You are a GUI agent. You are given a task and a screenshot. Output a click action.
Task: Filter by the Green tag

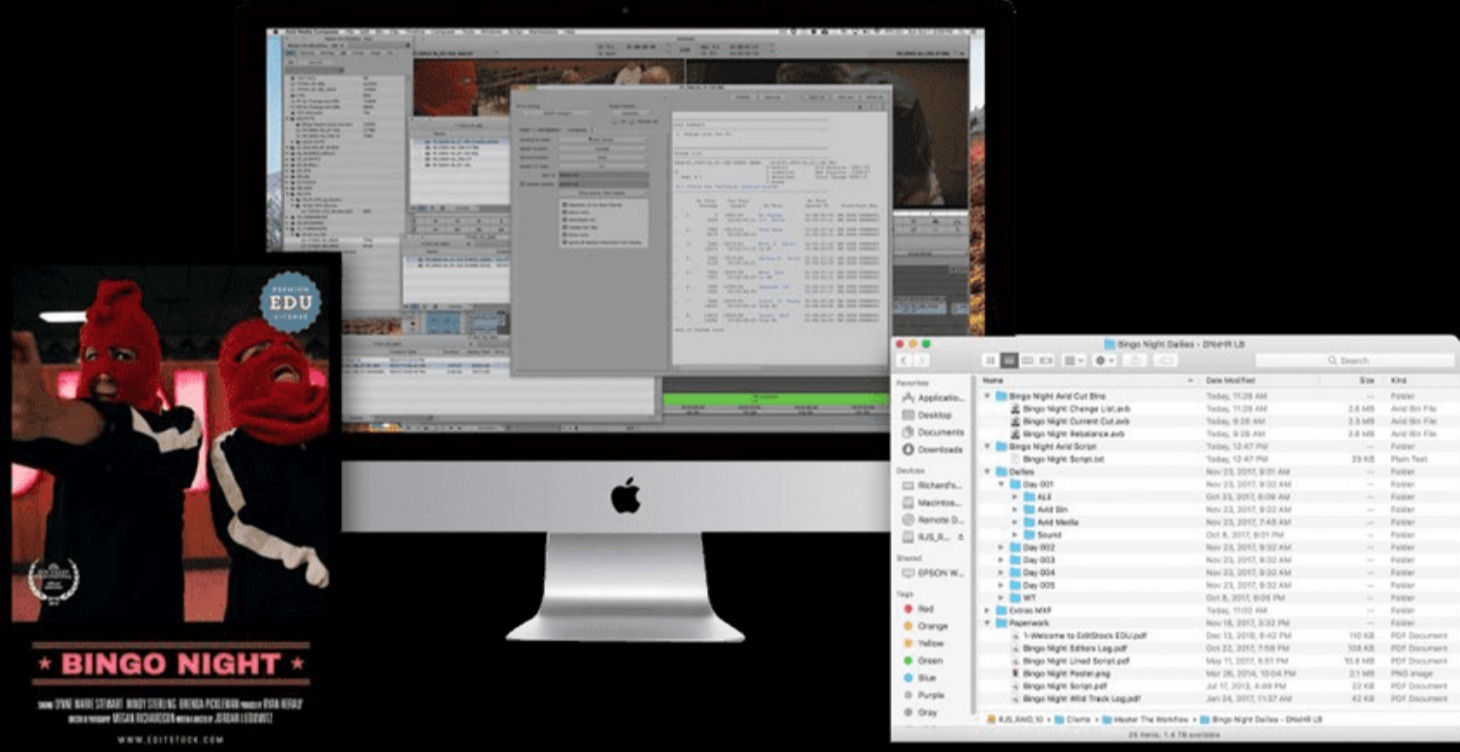click(922, 661)
